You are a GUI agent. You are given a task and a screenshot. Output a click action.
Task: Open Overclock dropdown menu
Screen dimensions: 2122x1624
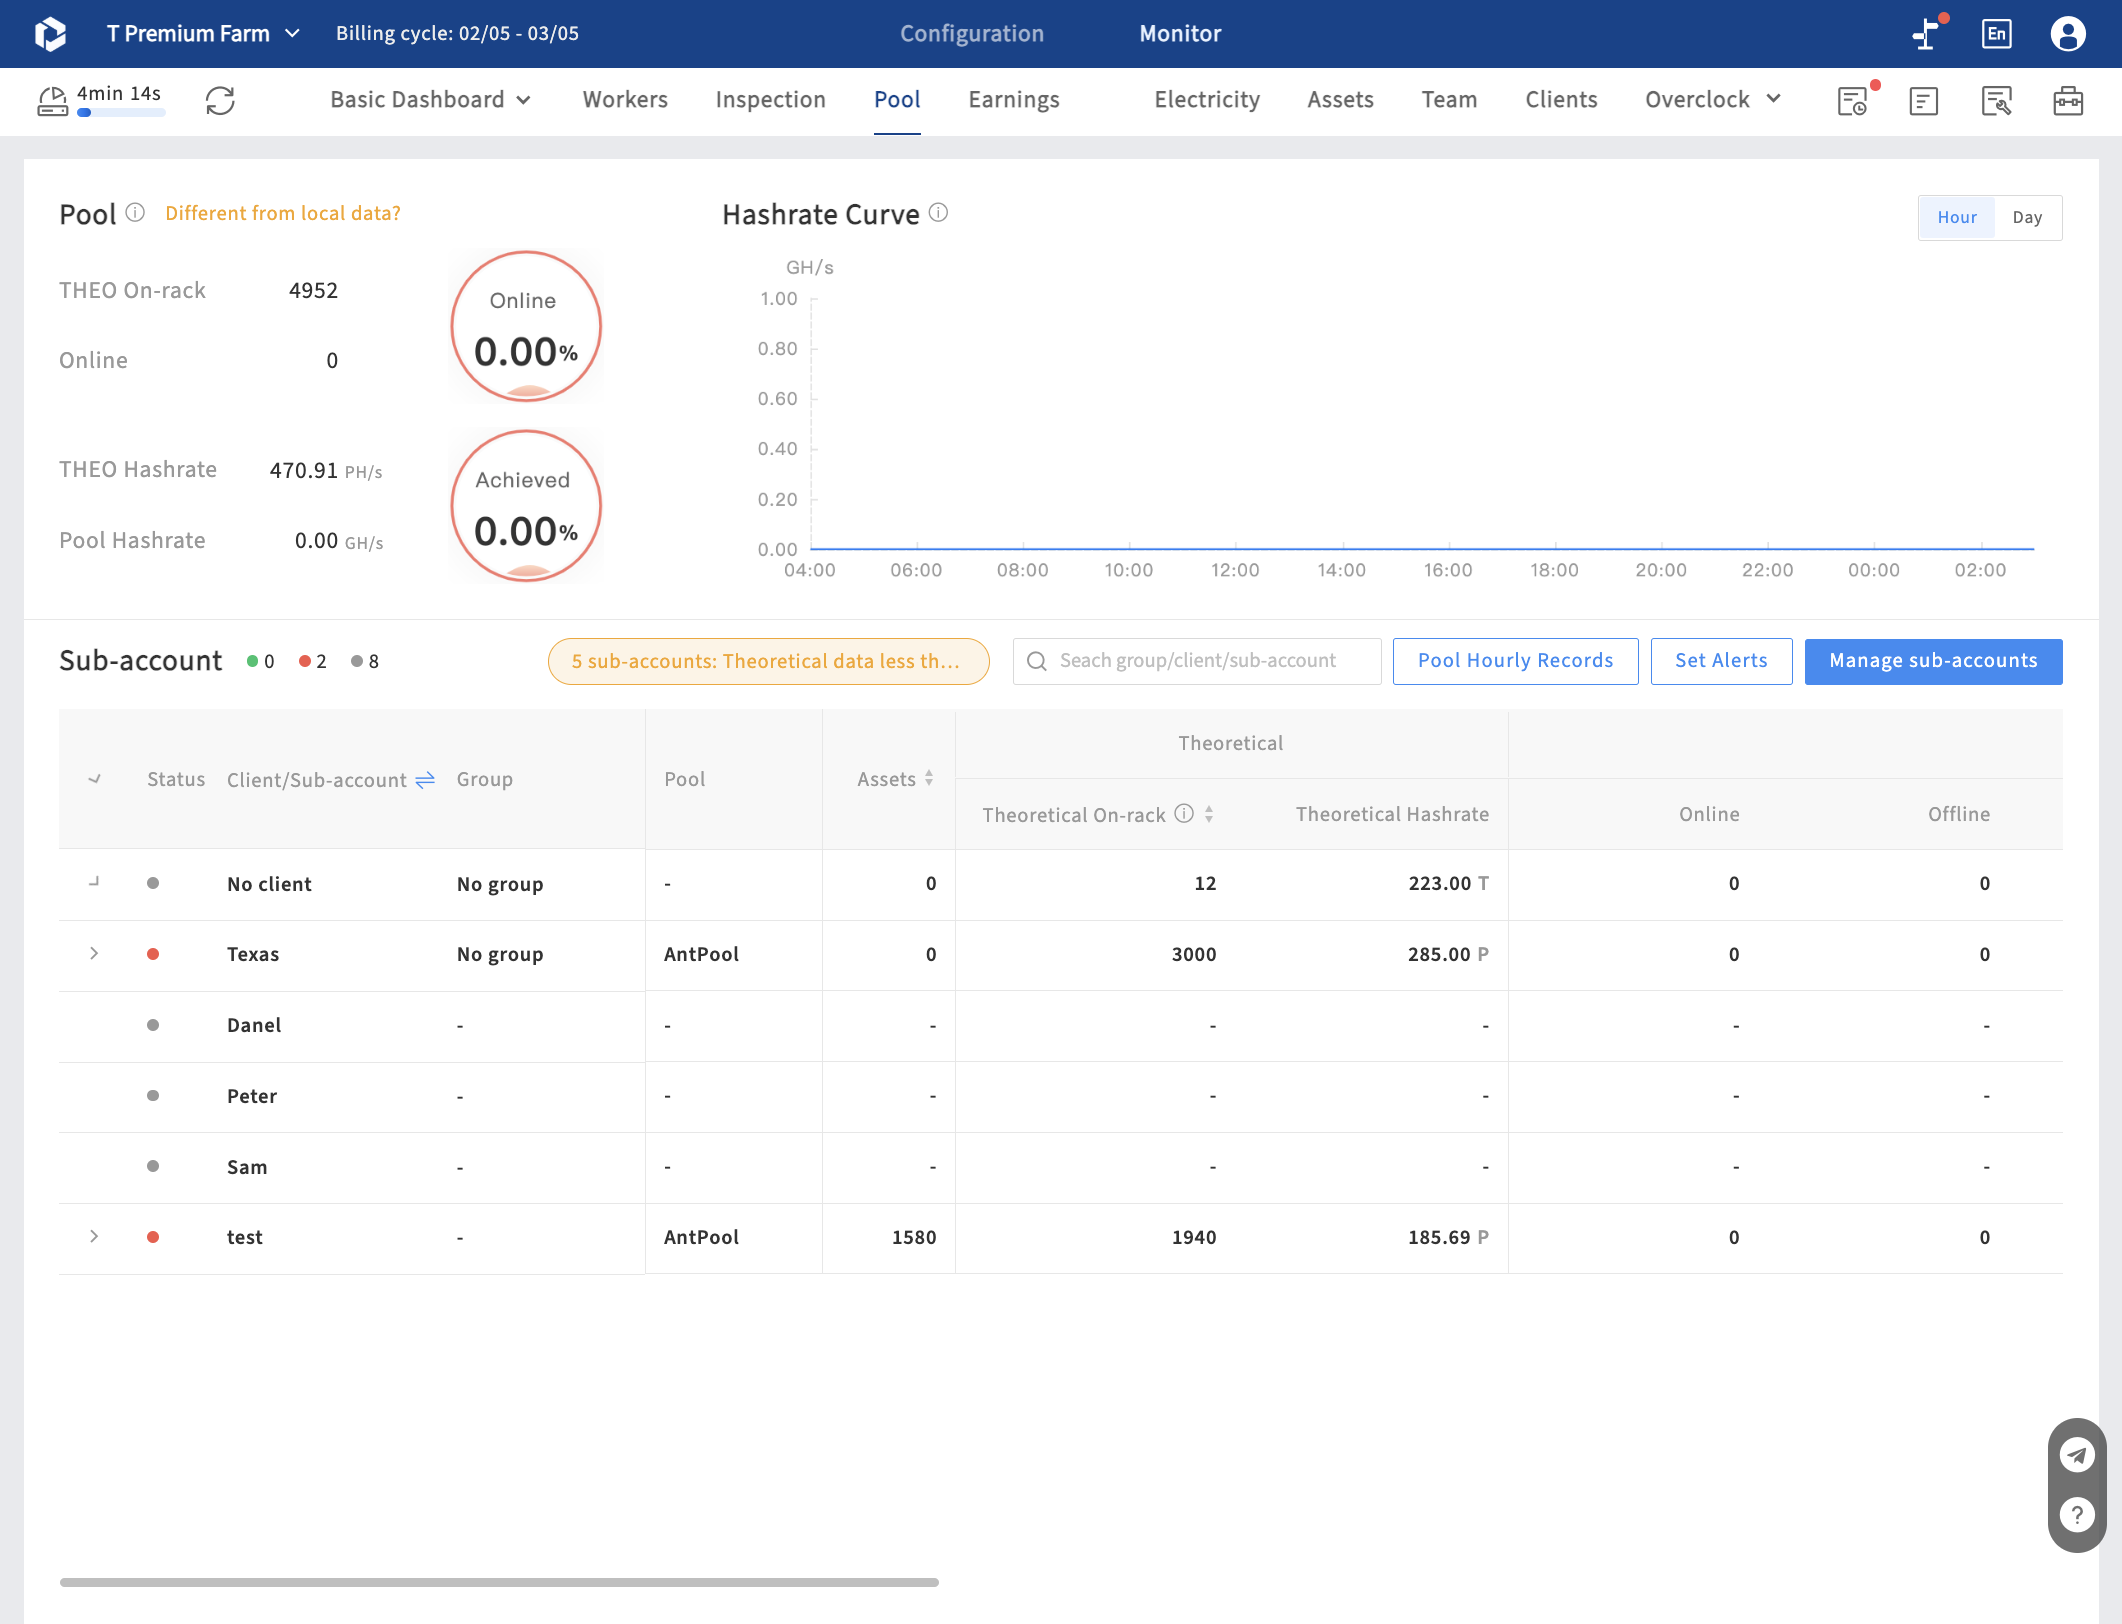[1713, 99]
